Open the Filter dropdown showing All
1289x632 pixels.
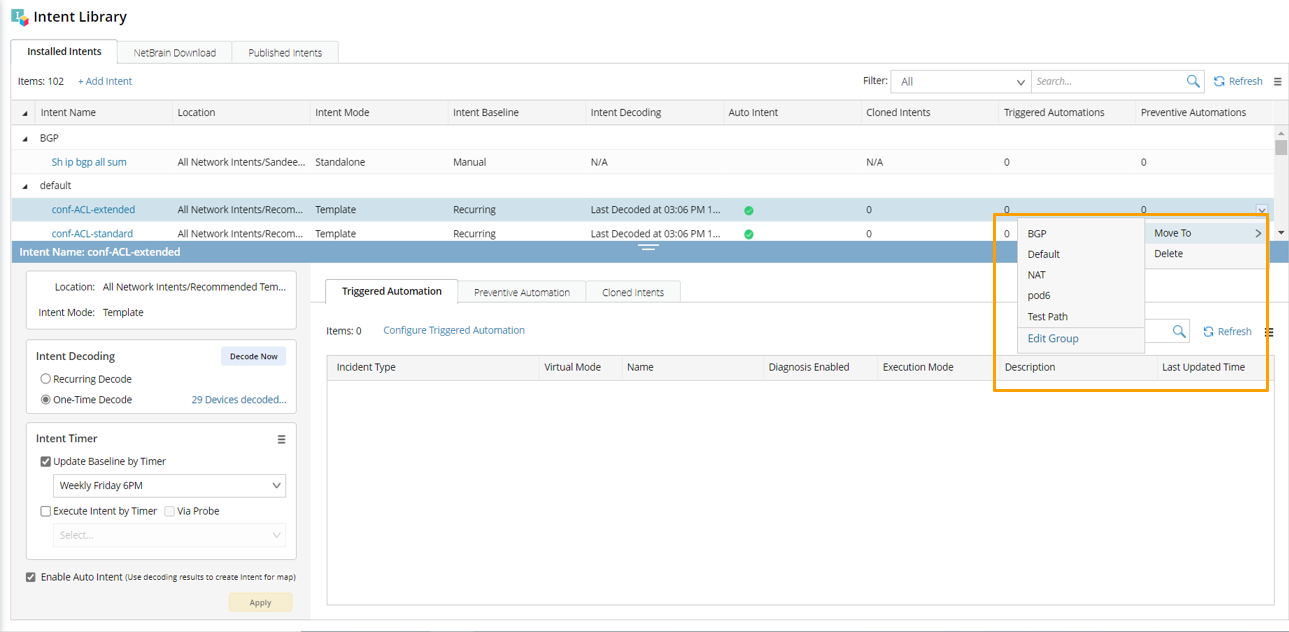coord(961,82)
